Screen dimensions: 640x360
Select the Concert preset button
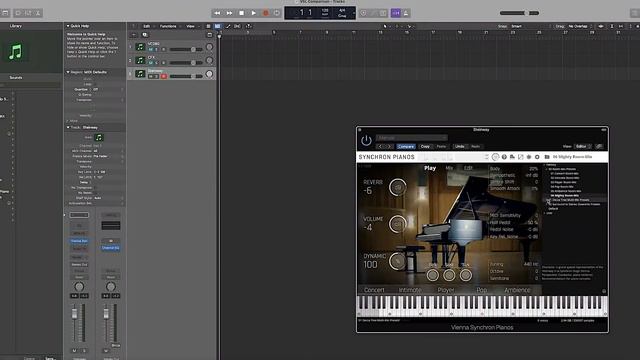coord(374,290)
